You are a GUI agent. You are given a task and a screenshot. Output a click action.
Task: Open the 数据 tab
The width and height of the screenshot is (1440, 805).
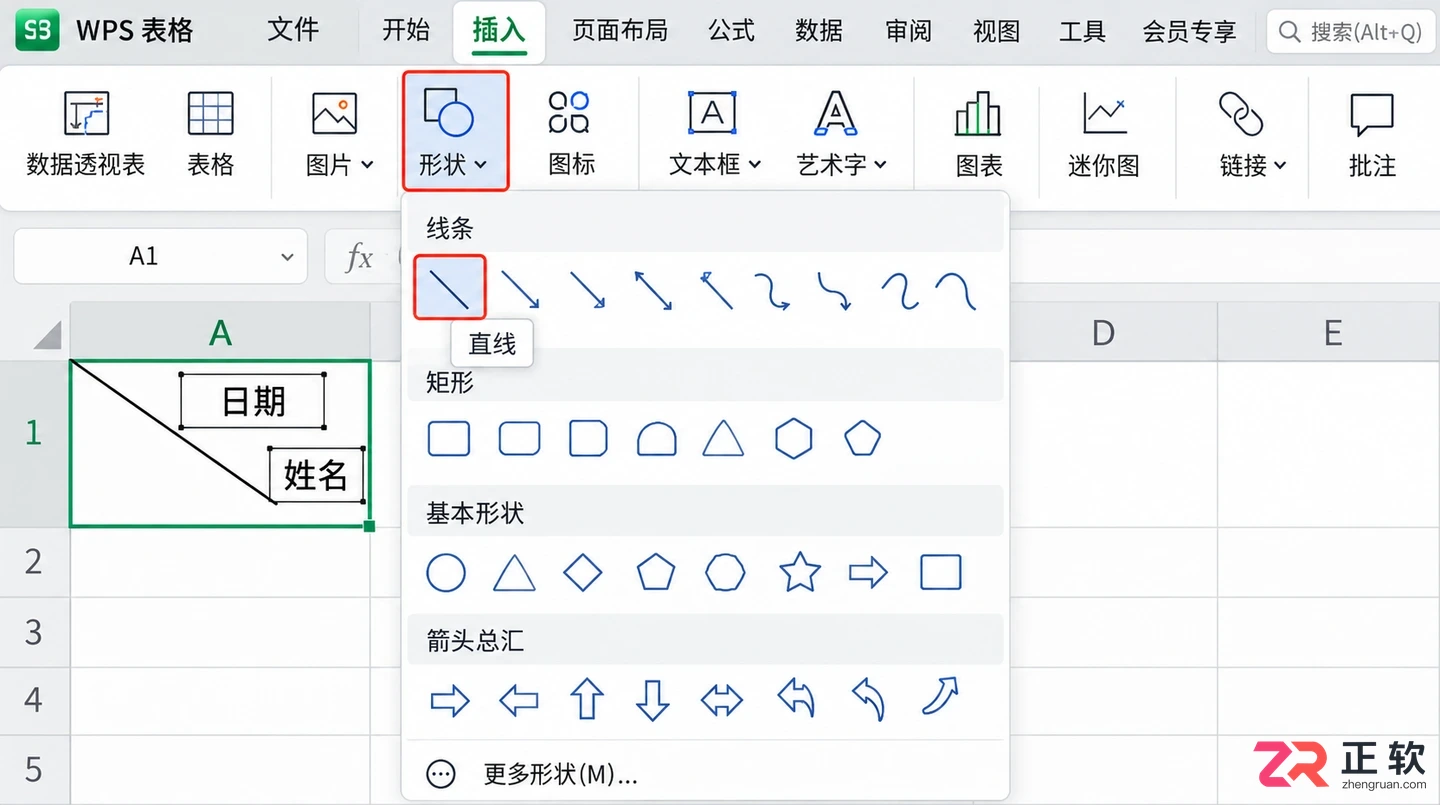(819, 31)
